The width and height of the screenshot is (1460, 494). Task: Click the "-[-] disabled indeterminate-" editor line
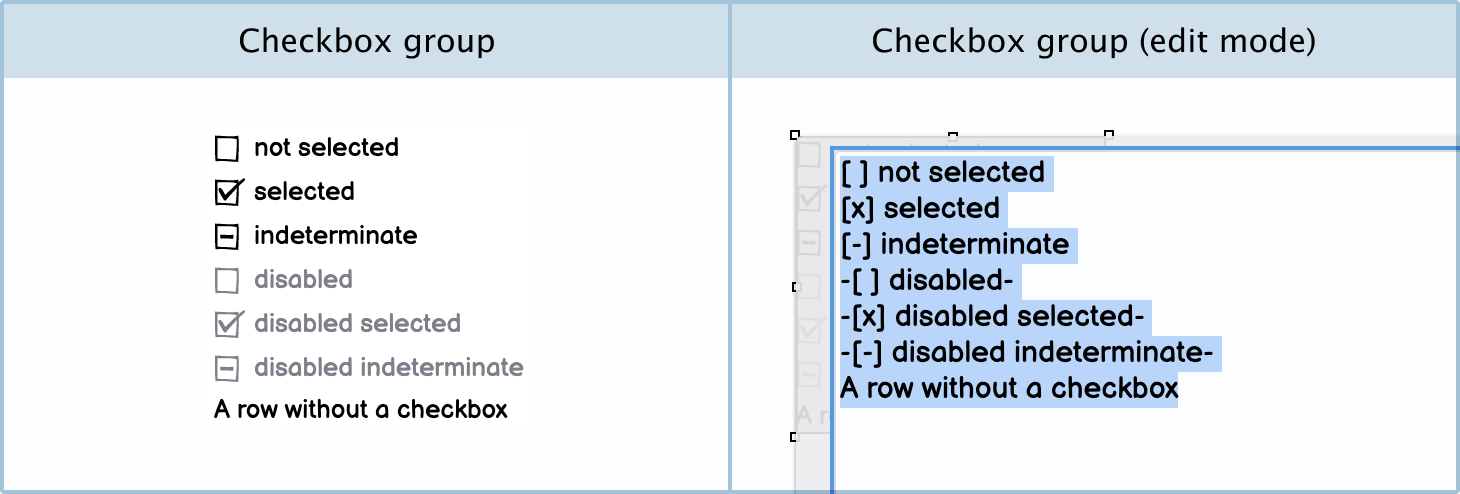pos(1026,352)
